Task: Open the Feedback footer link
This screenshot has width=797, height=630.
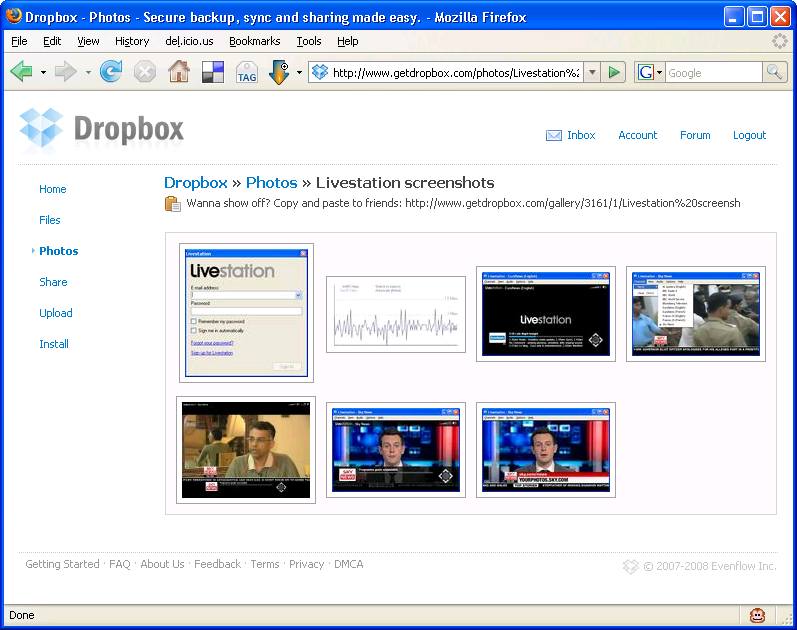Action: [218, 564]
